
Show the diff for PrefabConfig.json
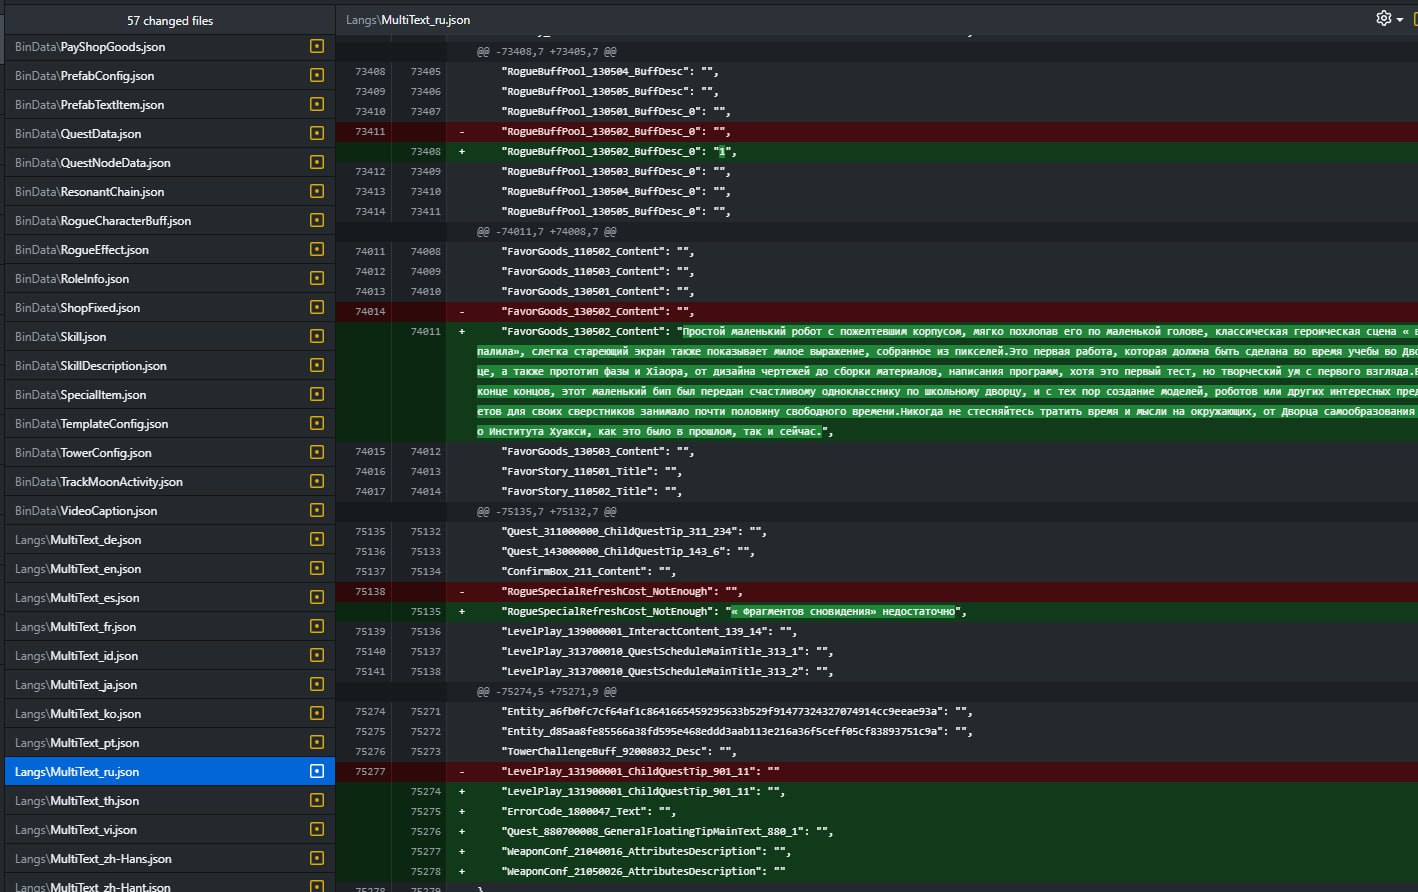coord(84,76)
